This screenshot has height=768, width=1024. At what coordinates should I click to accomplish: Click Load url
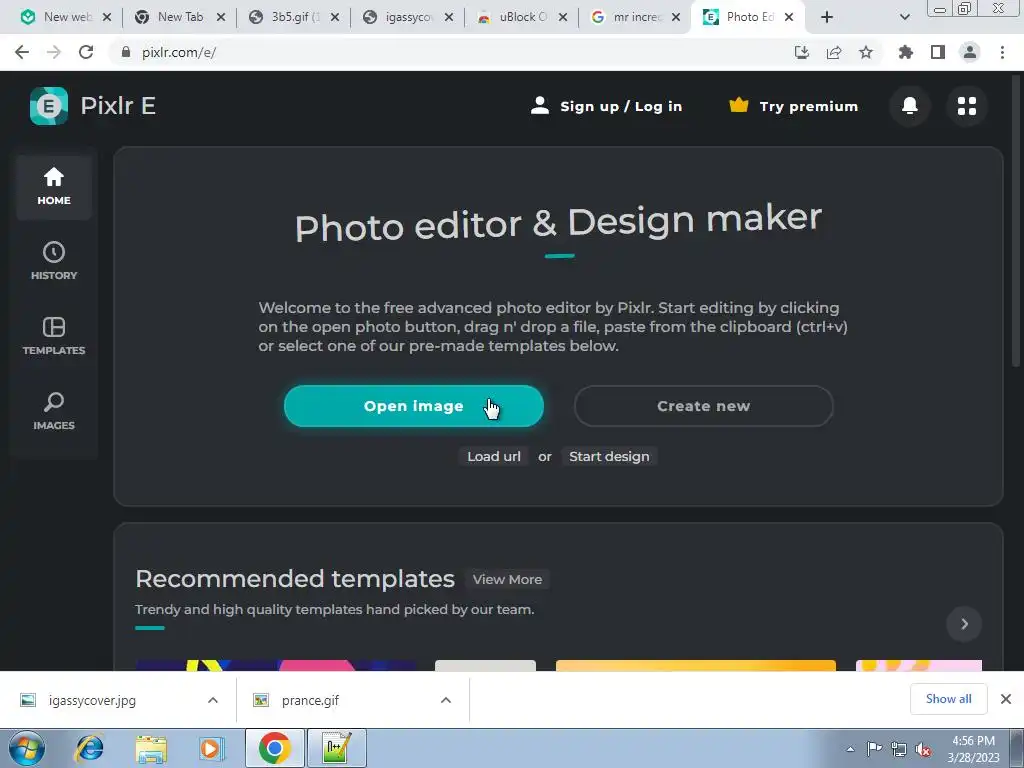pyautogui.click(x=494, y=456)
